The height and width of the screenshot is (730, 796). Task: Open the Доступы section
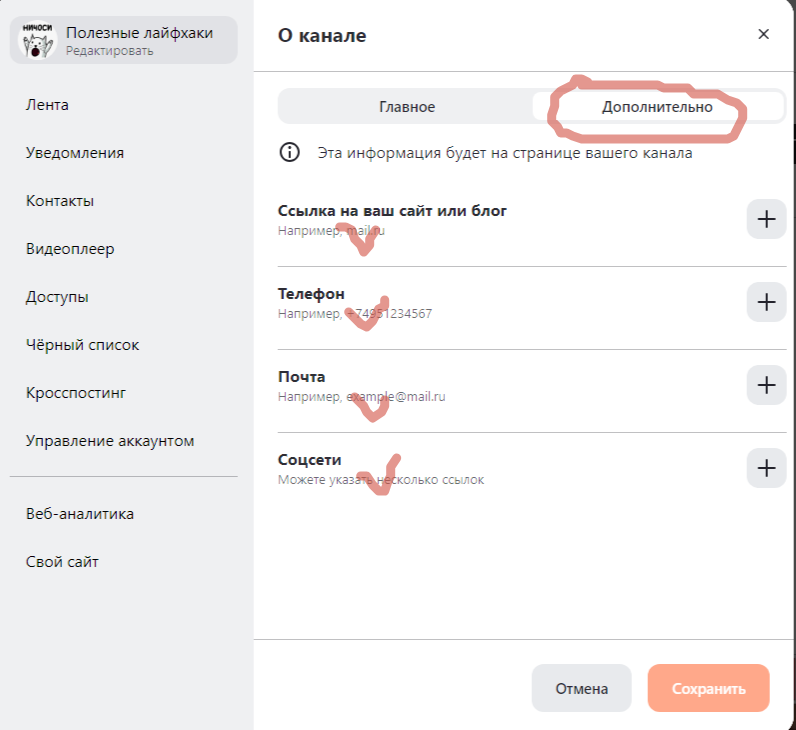click(57, 297)
